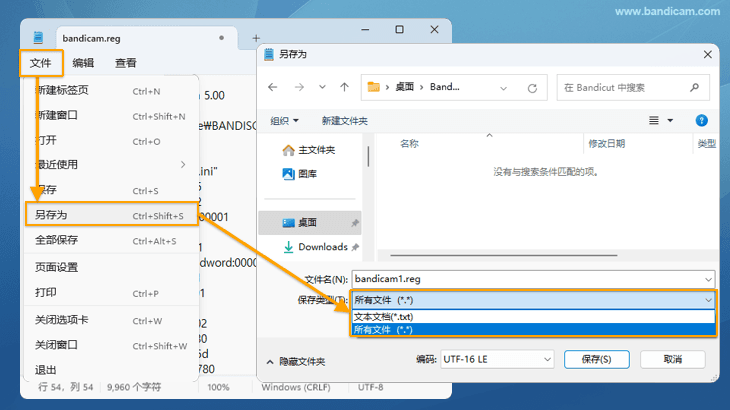Select 新建标签页 menu item
The image size is (730, 410).
(x=111, y=91)
